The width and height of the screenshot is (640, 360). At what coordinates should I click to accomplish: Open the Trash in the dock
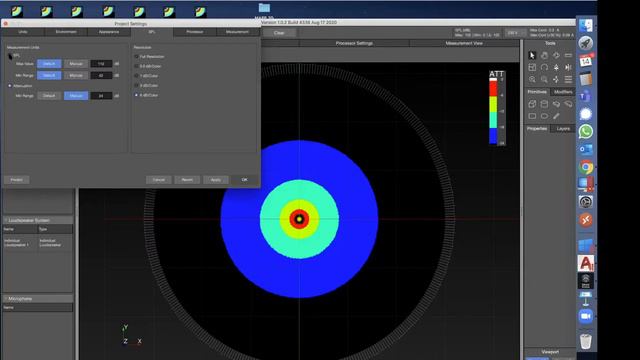[x=586, y=341]
